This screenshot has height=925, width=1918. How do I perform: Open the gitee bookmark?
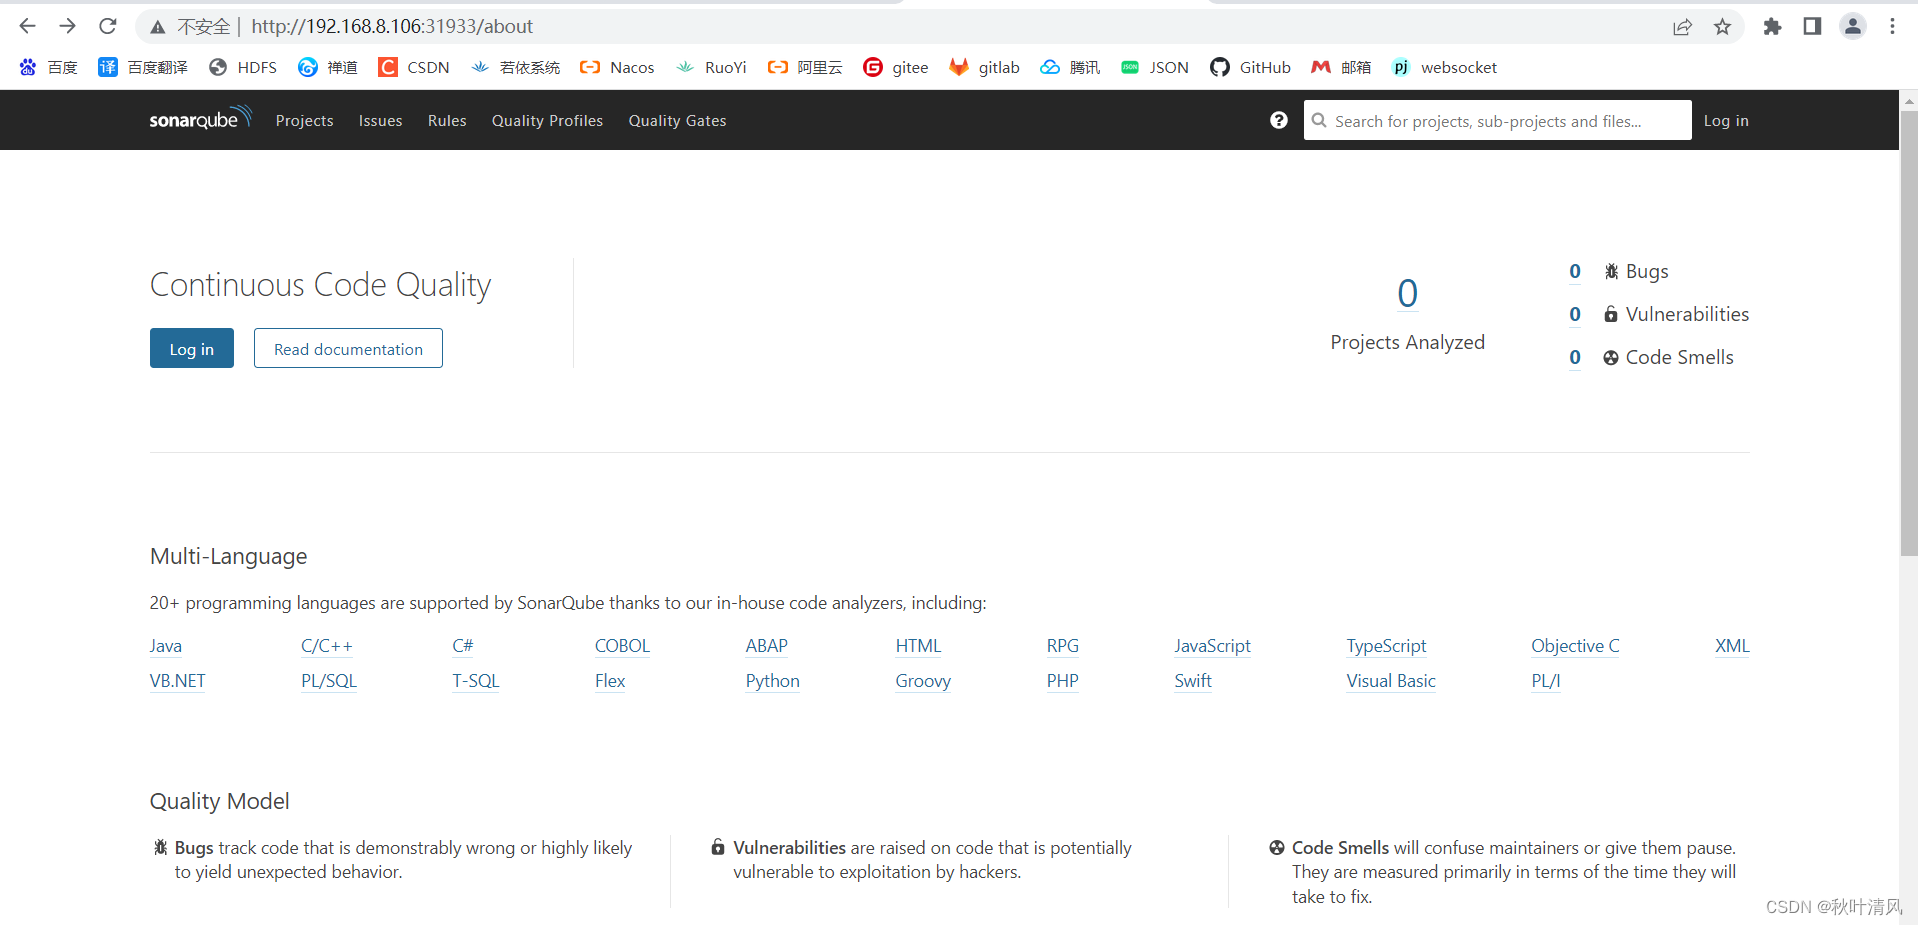pos(896,67)
